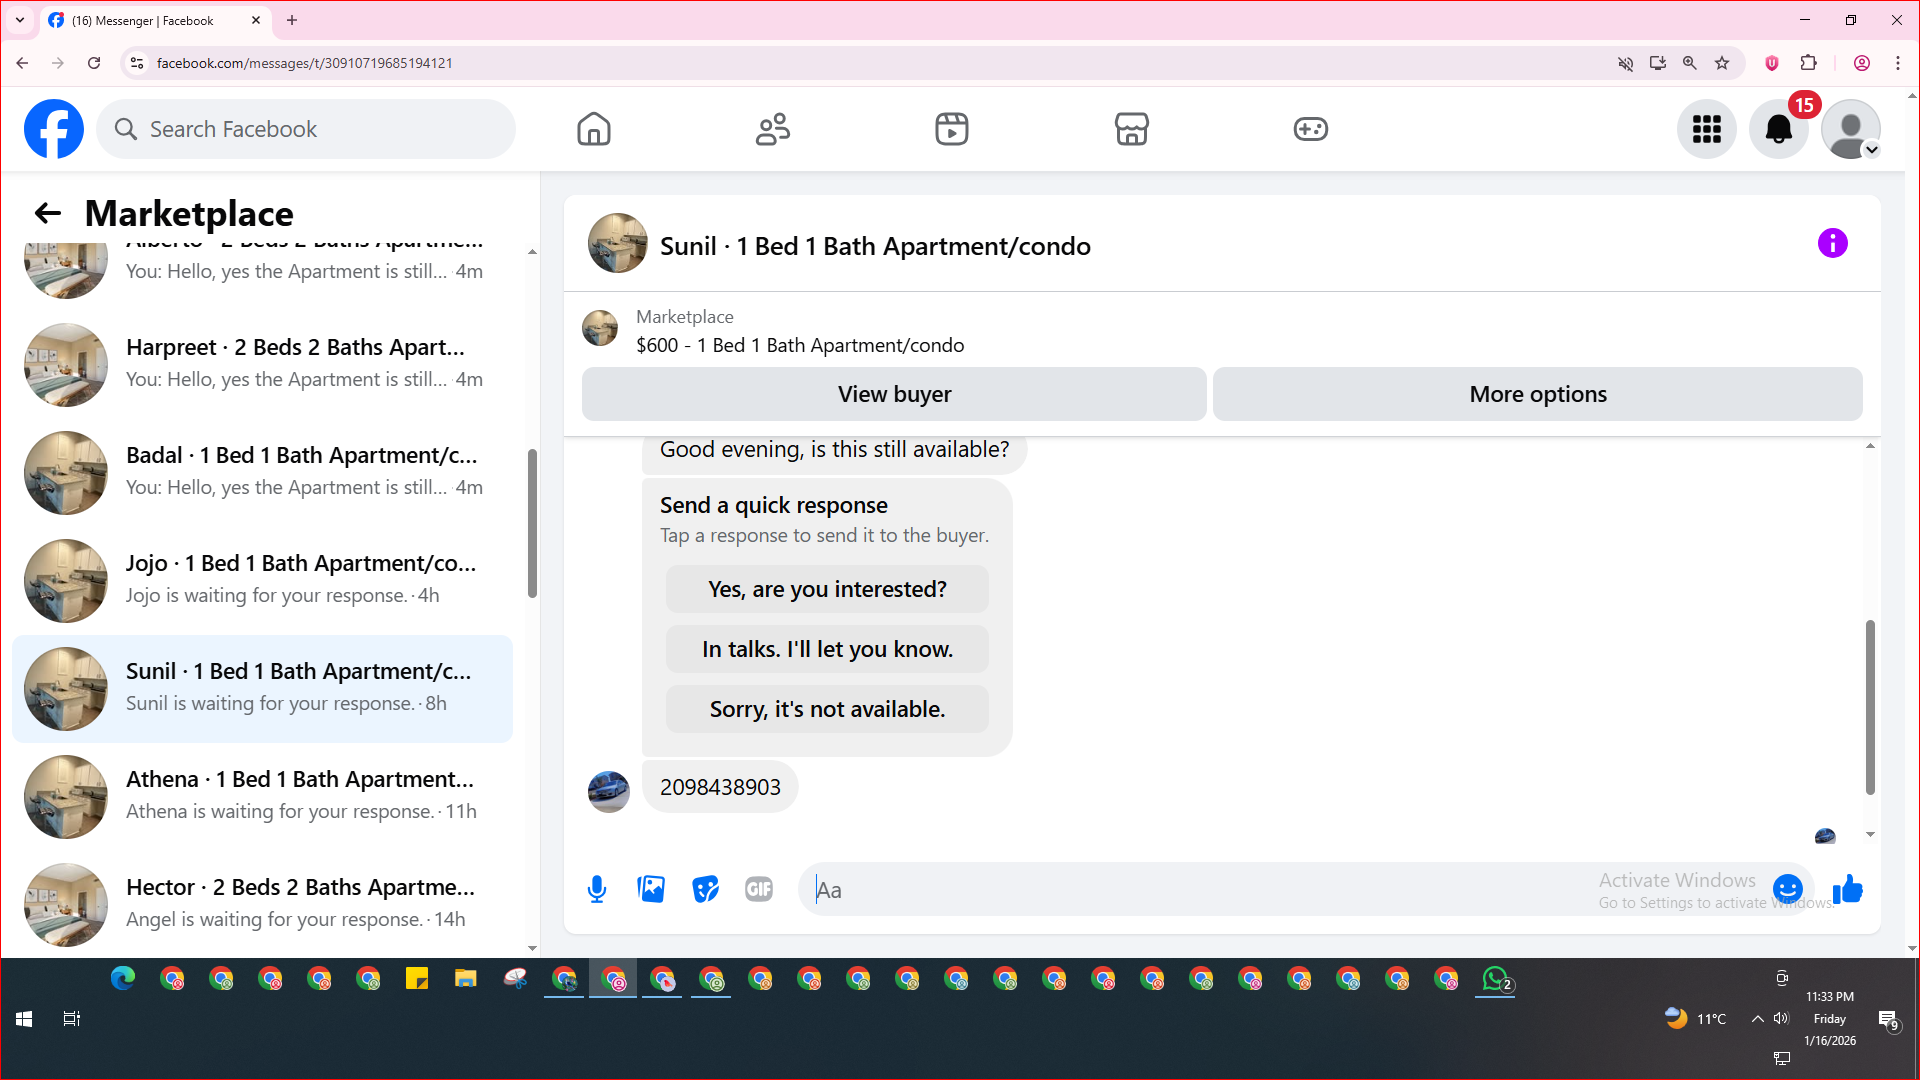The width and height of the screenshot is (1920, 1080).
Task: Open the GIF picker
Action: point(759,889)
